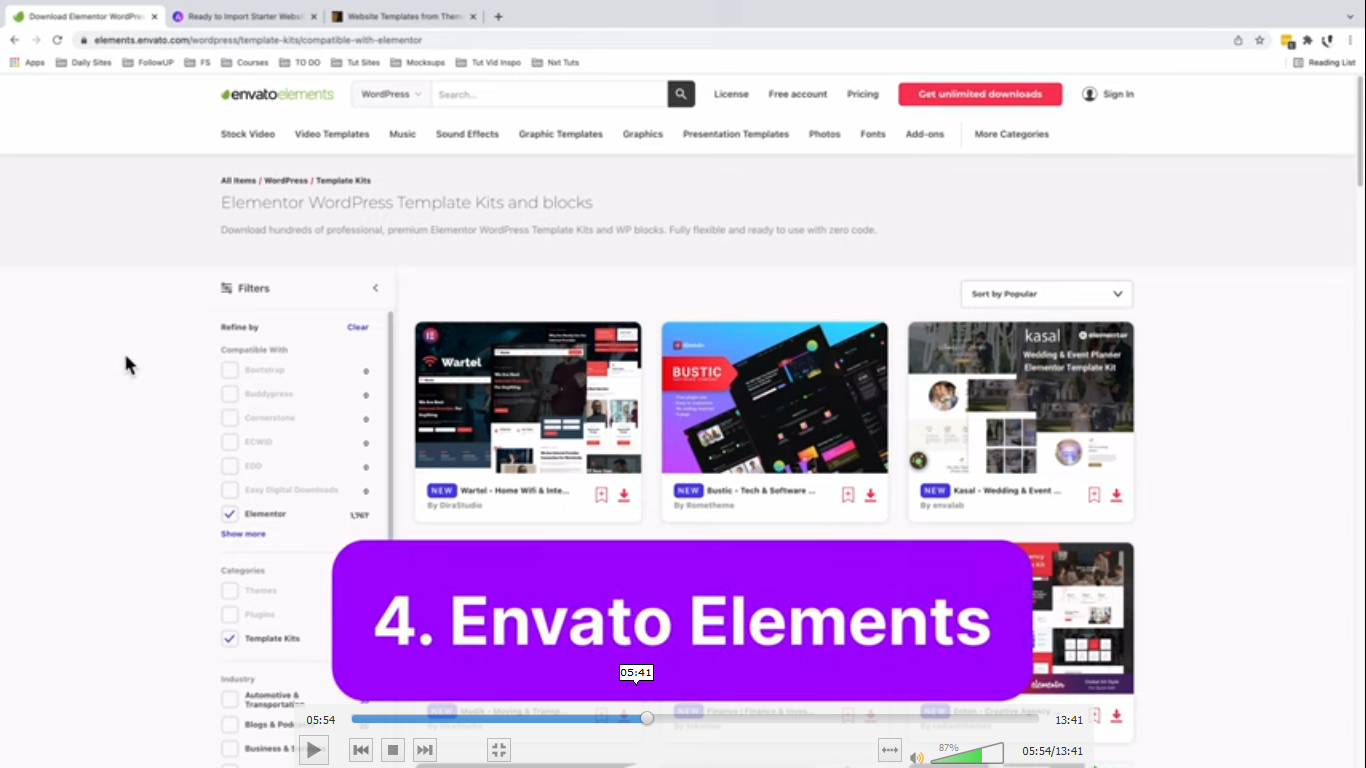Check the Cornerstone compatibility filter

230,418
